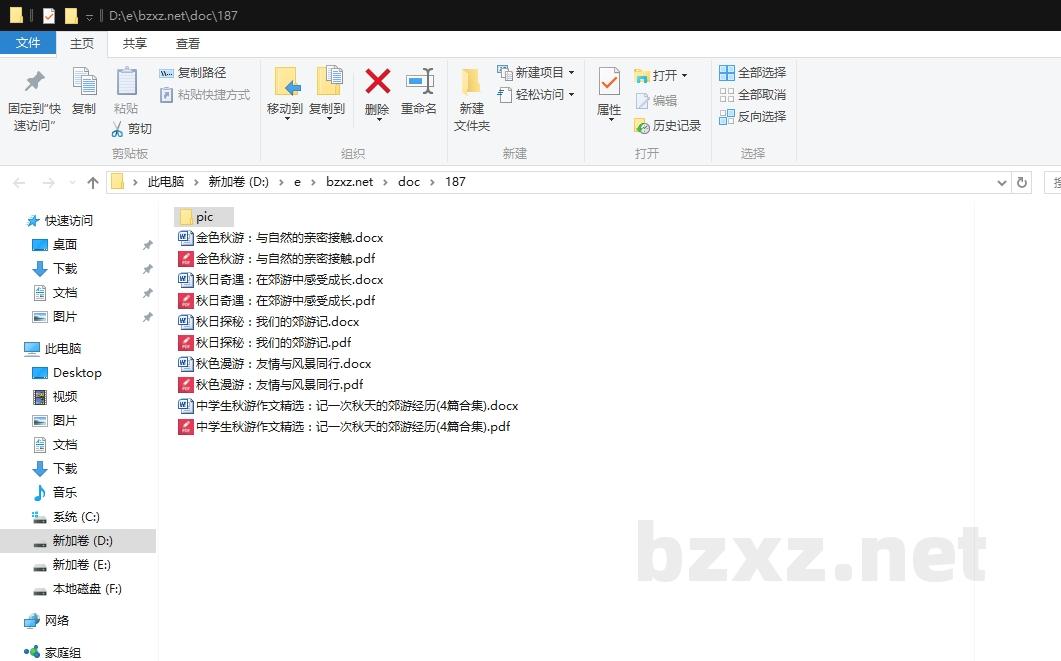This screenshot has height=661, width=1061.
Task: Click the Rename icon in ribbon
Action: point(419,82)
